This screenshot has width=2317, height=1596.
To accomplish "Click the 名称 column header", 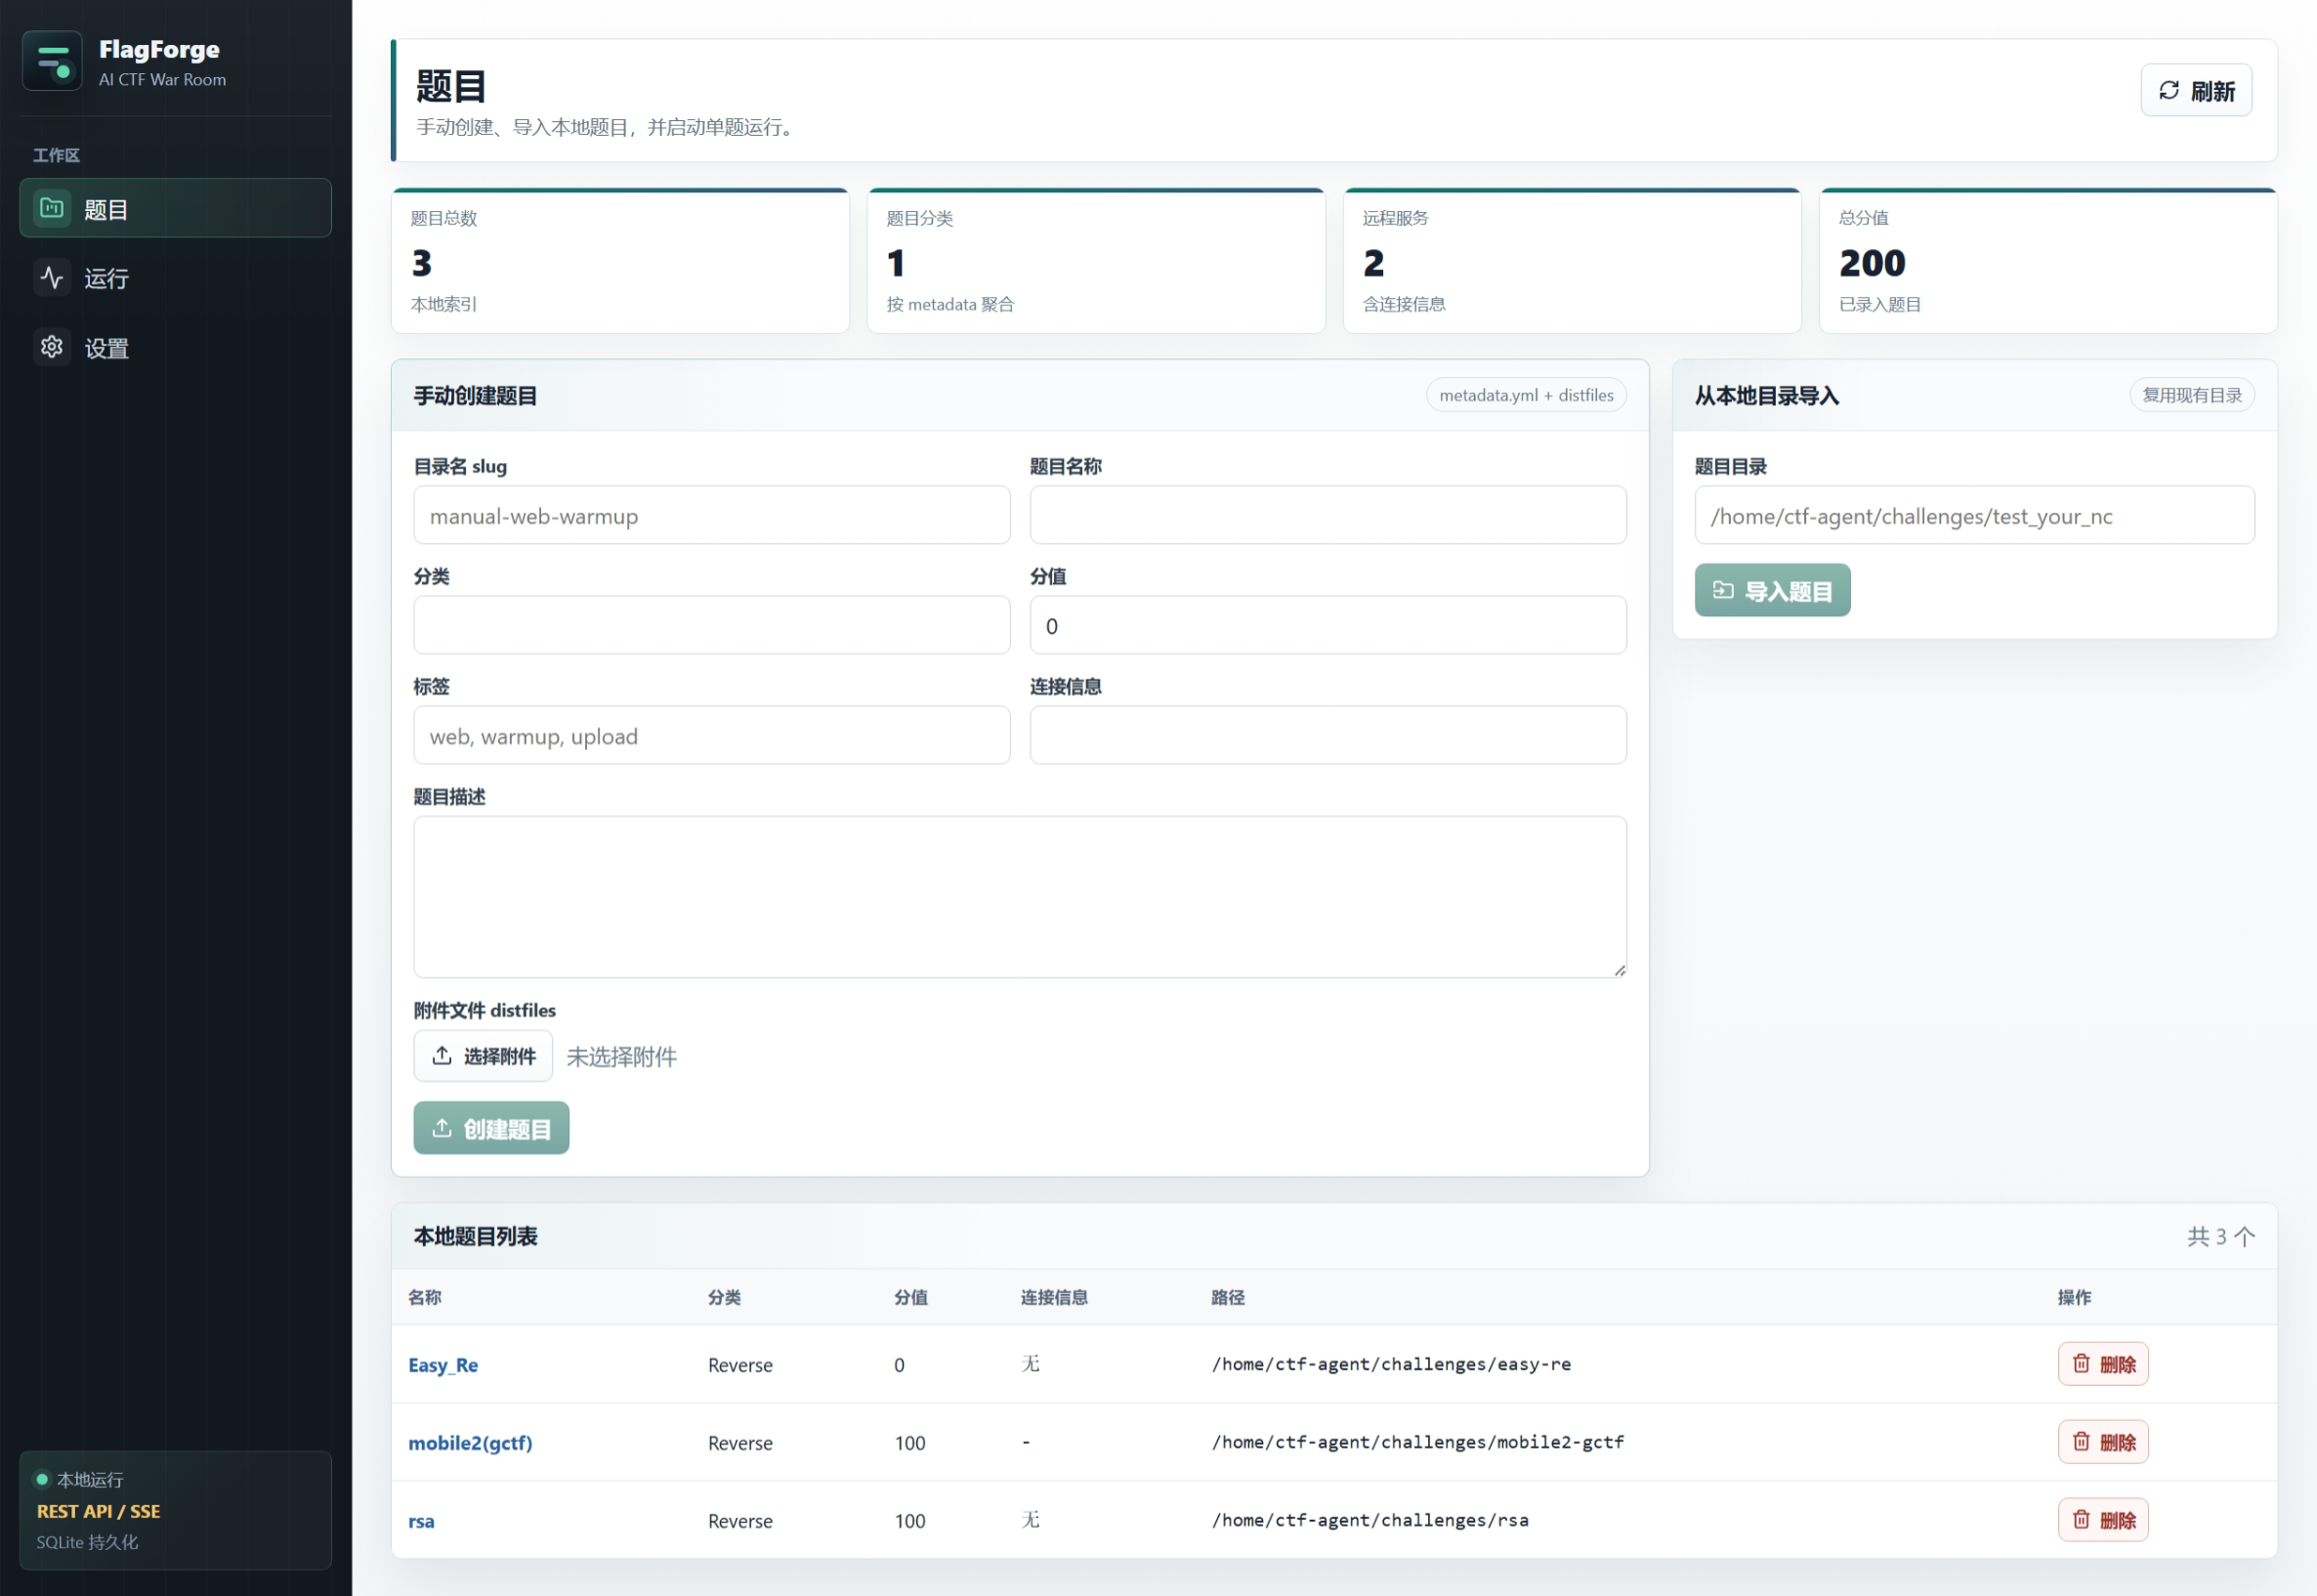I will 425,1297.
